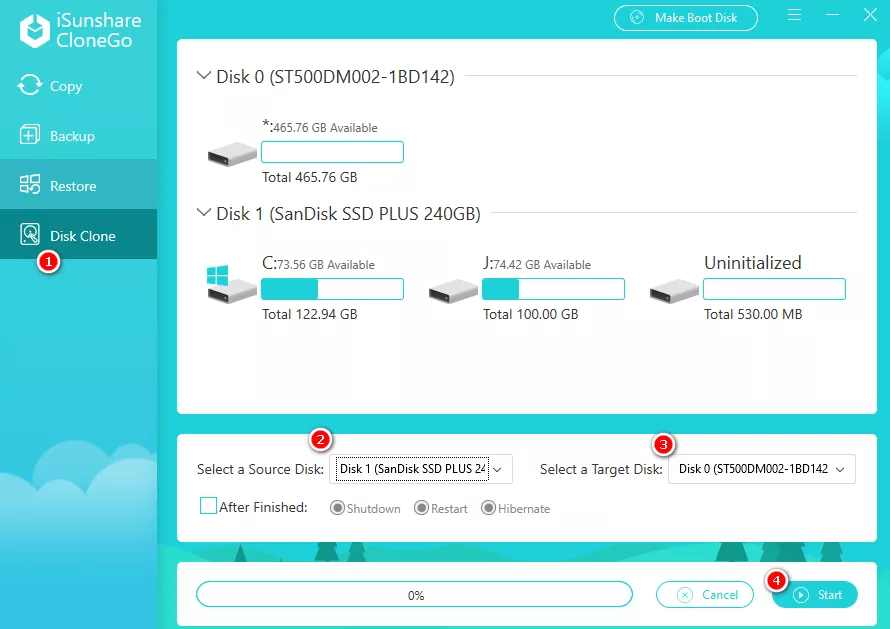Click Make Boot Disk button
The image size is (890, 629).
tap(686, 18)
